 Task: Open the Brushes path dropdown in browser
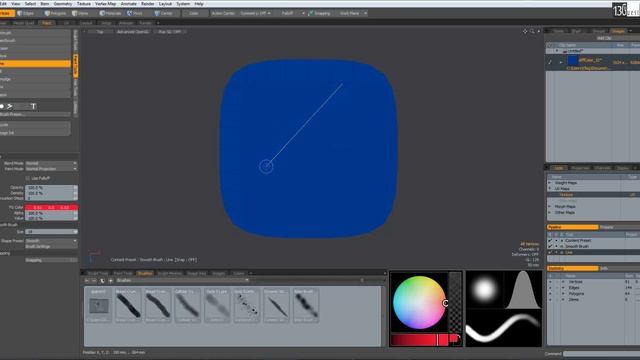(x=182, y=280)
